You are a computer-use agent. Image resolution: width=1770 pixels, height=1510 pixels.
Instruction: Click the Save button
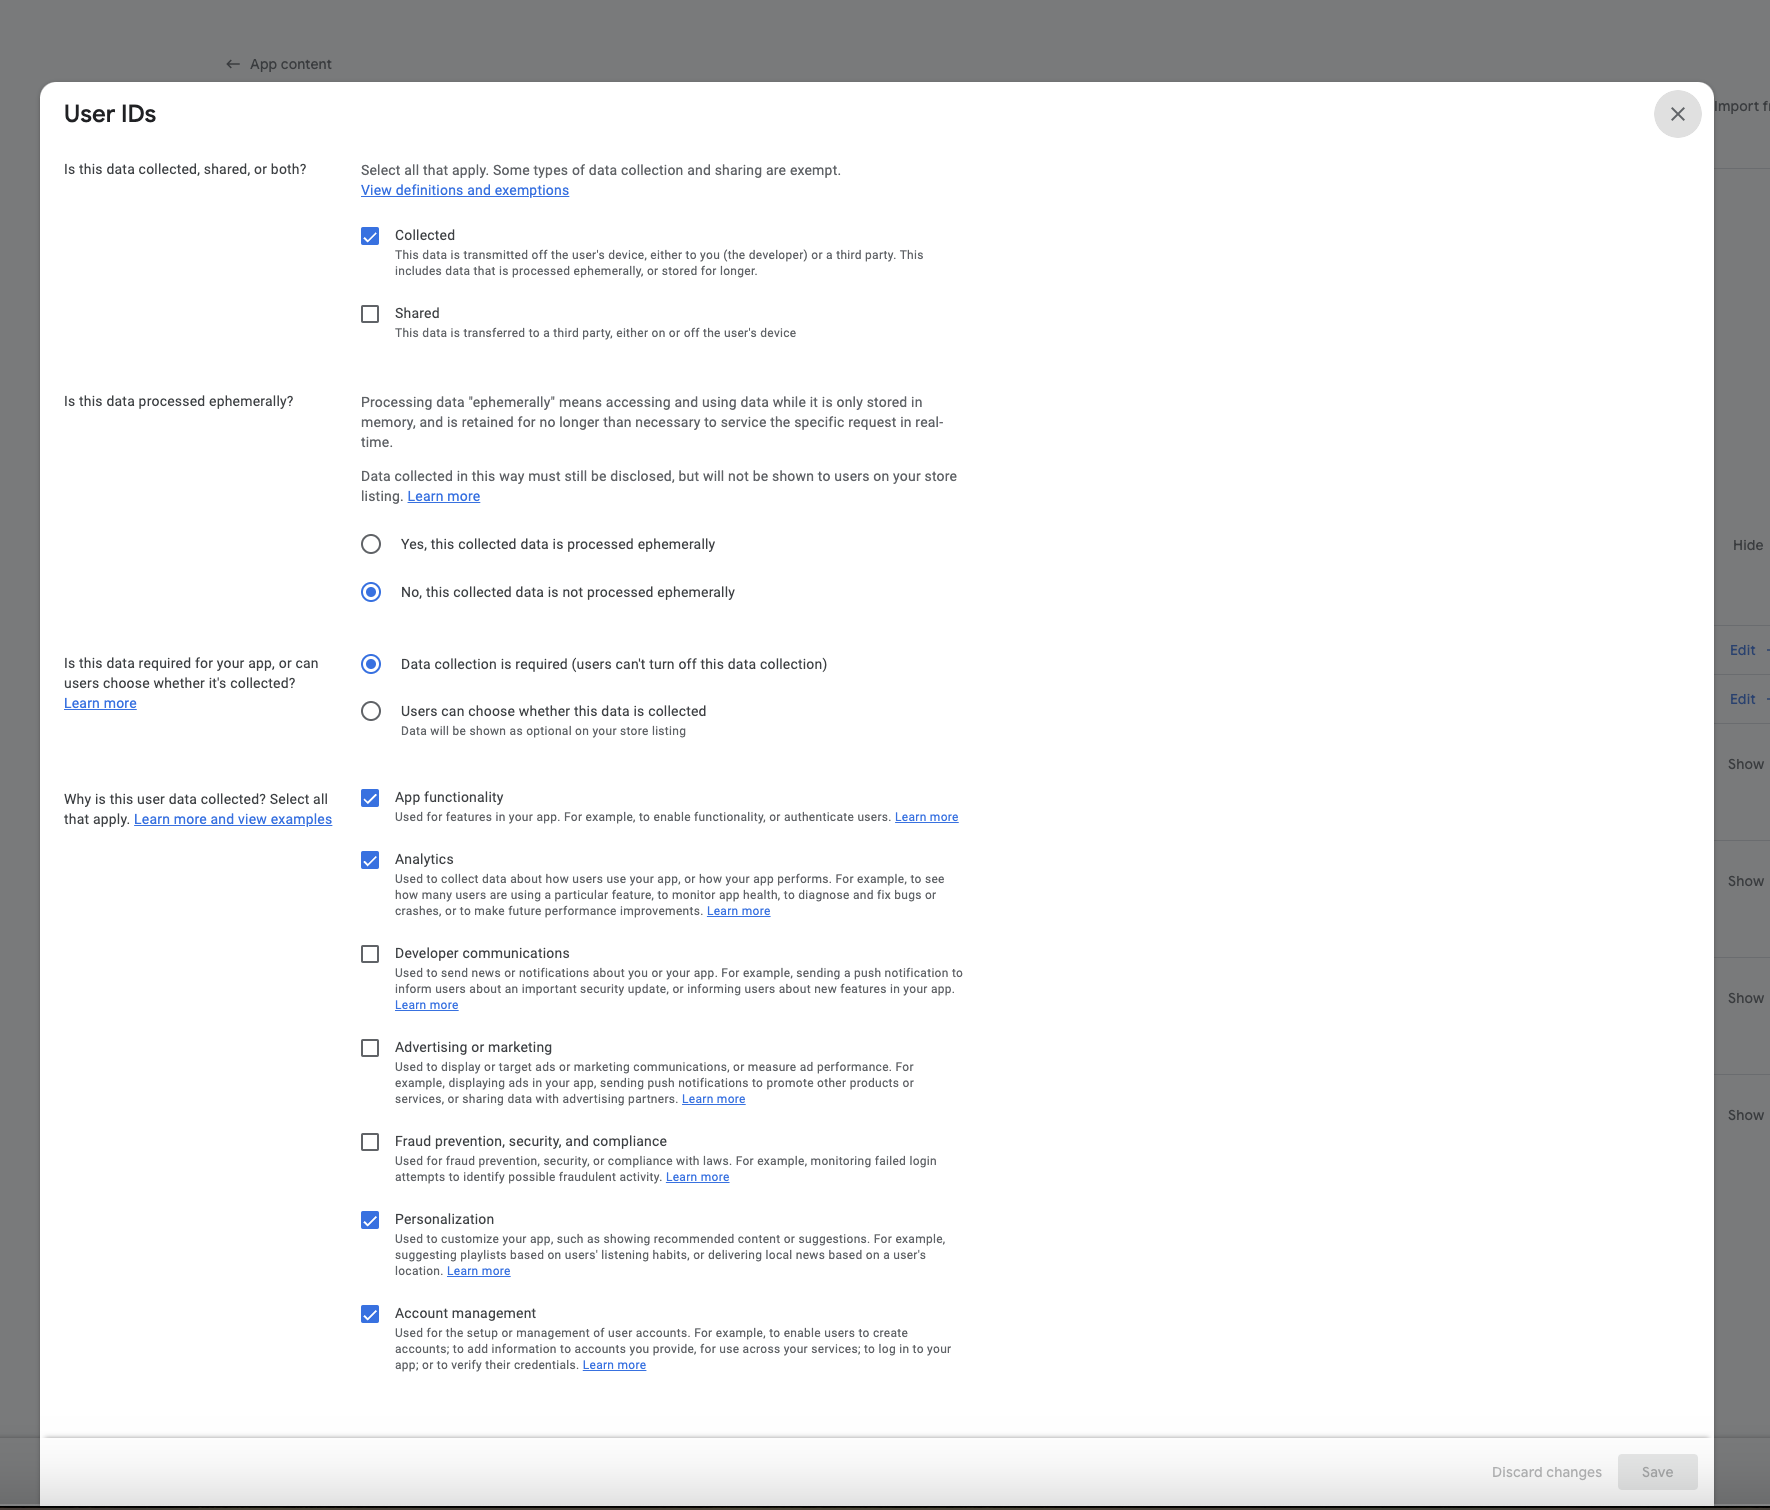[x=1657, y=1471]
